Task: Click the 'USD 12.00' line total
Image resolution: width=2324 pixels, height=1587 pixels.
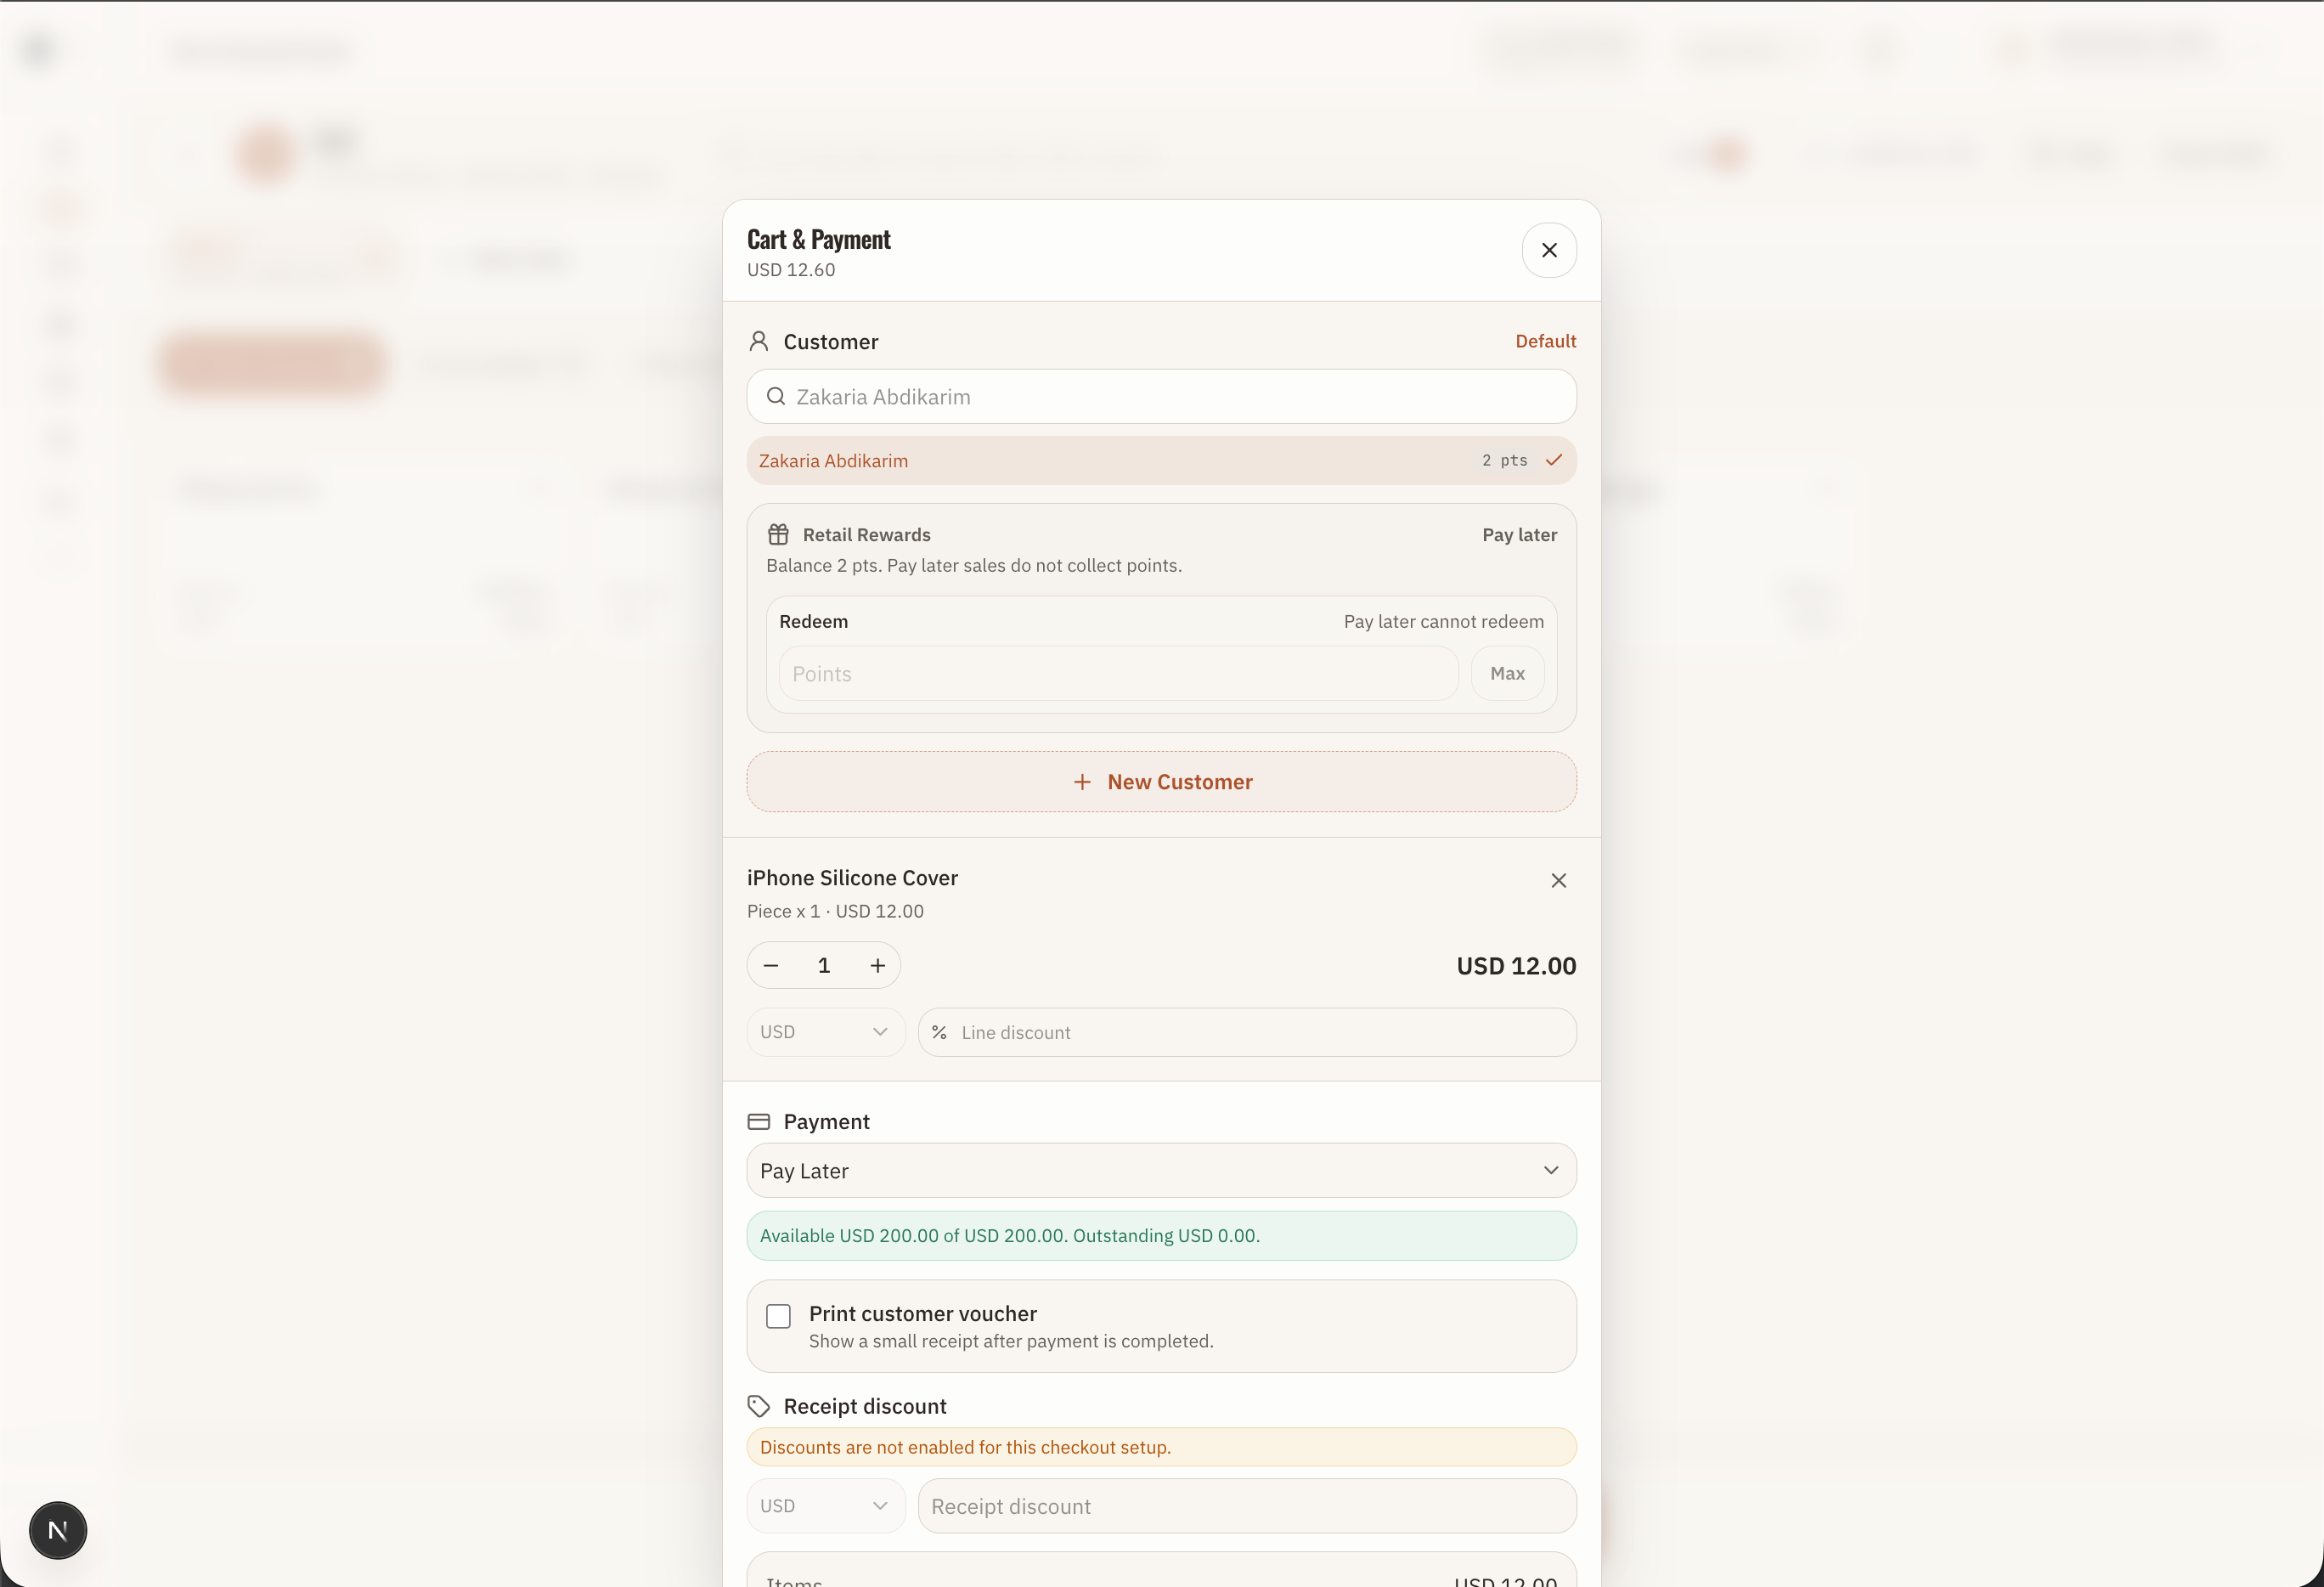Action: pos(1516,966)
